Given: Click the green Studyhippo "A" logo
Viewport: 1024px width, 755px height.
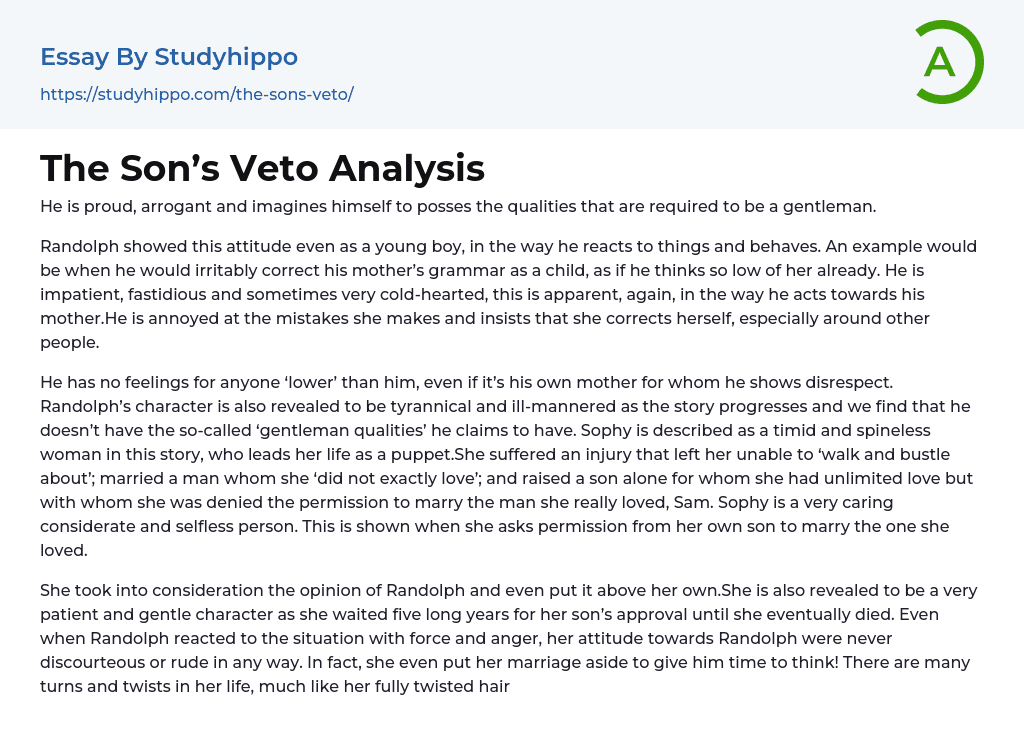Looking at the screenshot, I should click(948, 62).
